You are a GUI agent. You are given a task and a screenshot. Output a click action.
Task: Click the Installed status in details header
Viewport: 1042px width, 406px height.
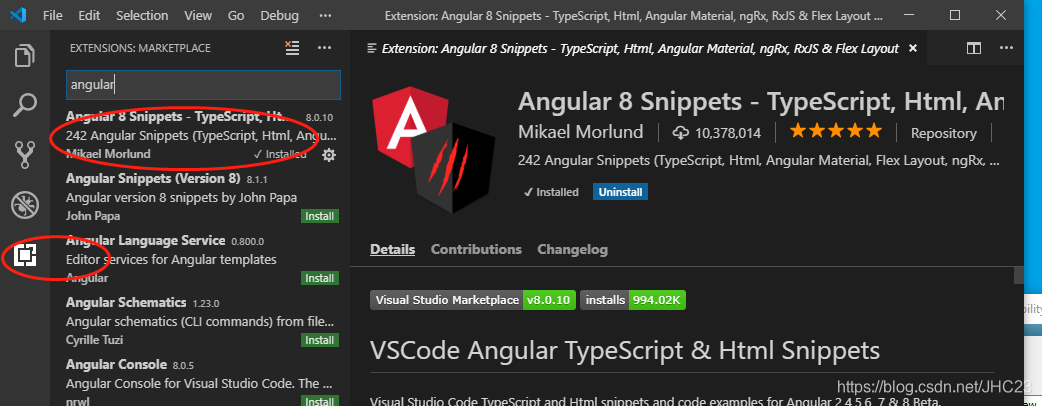tap(551, 192)
